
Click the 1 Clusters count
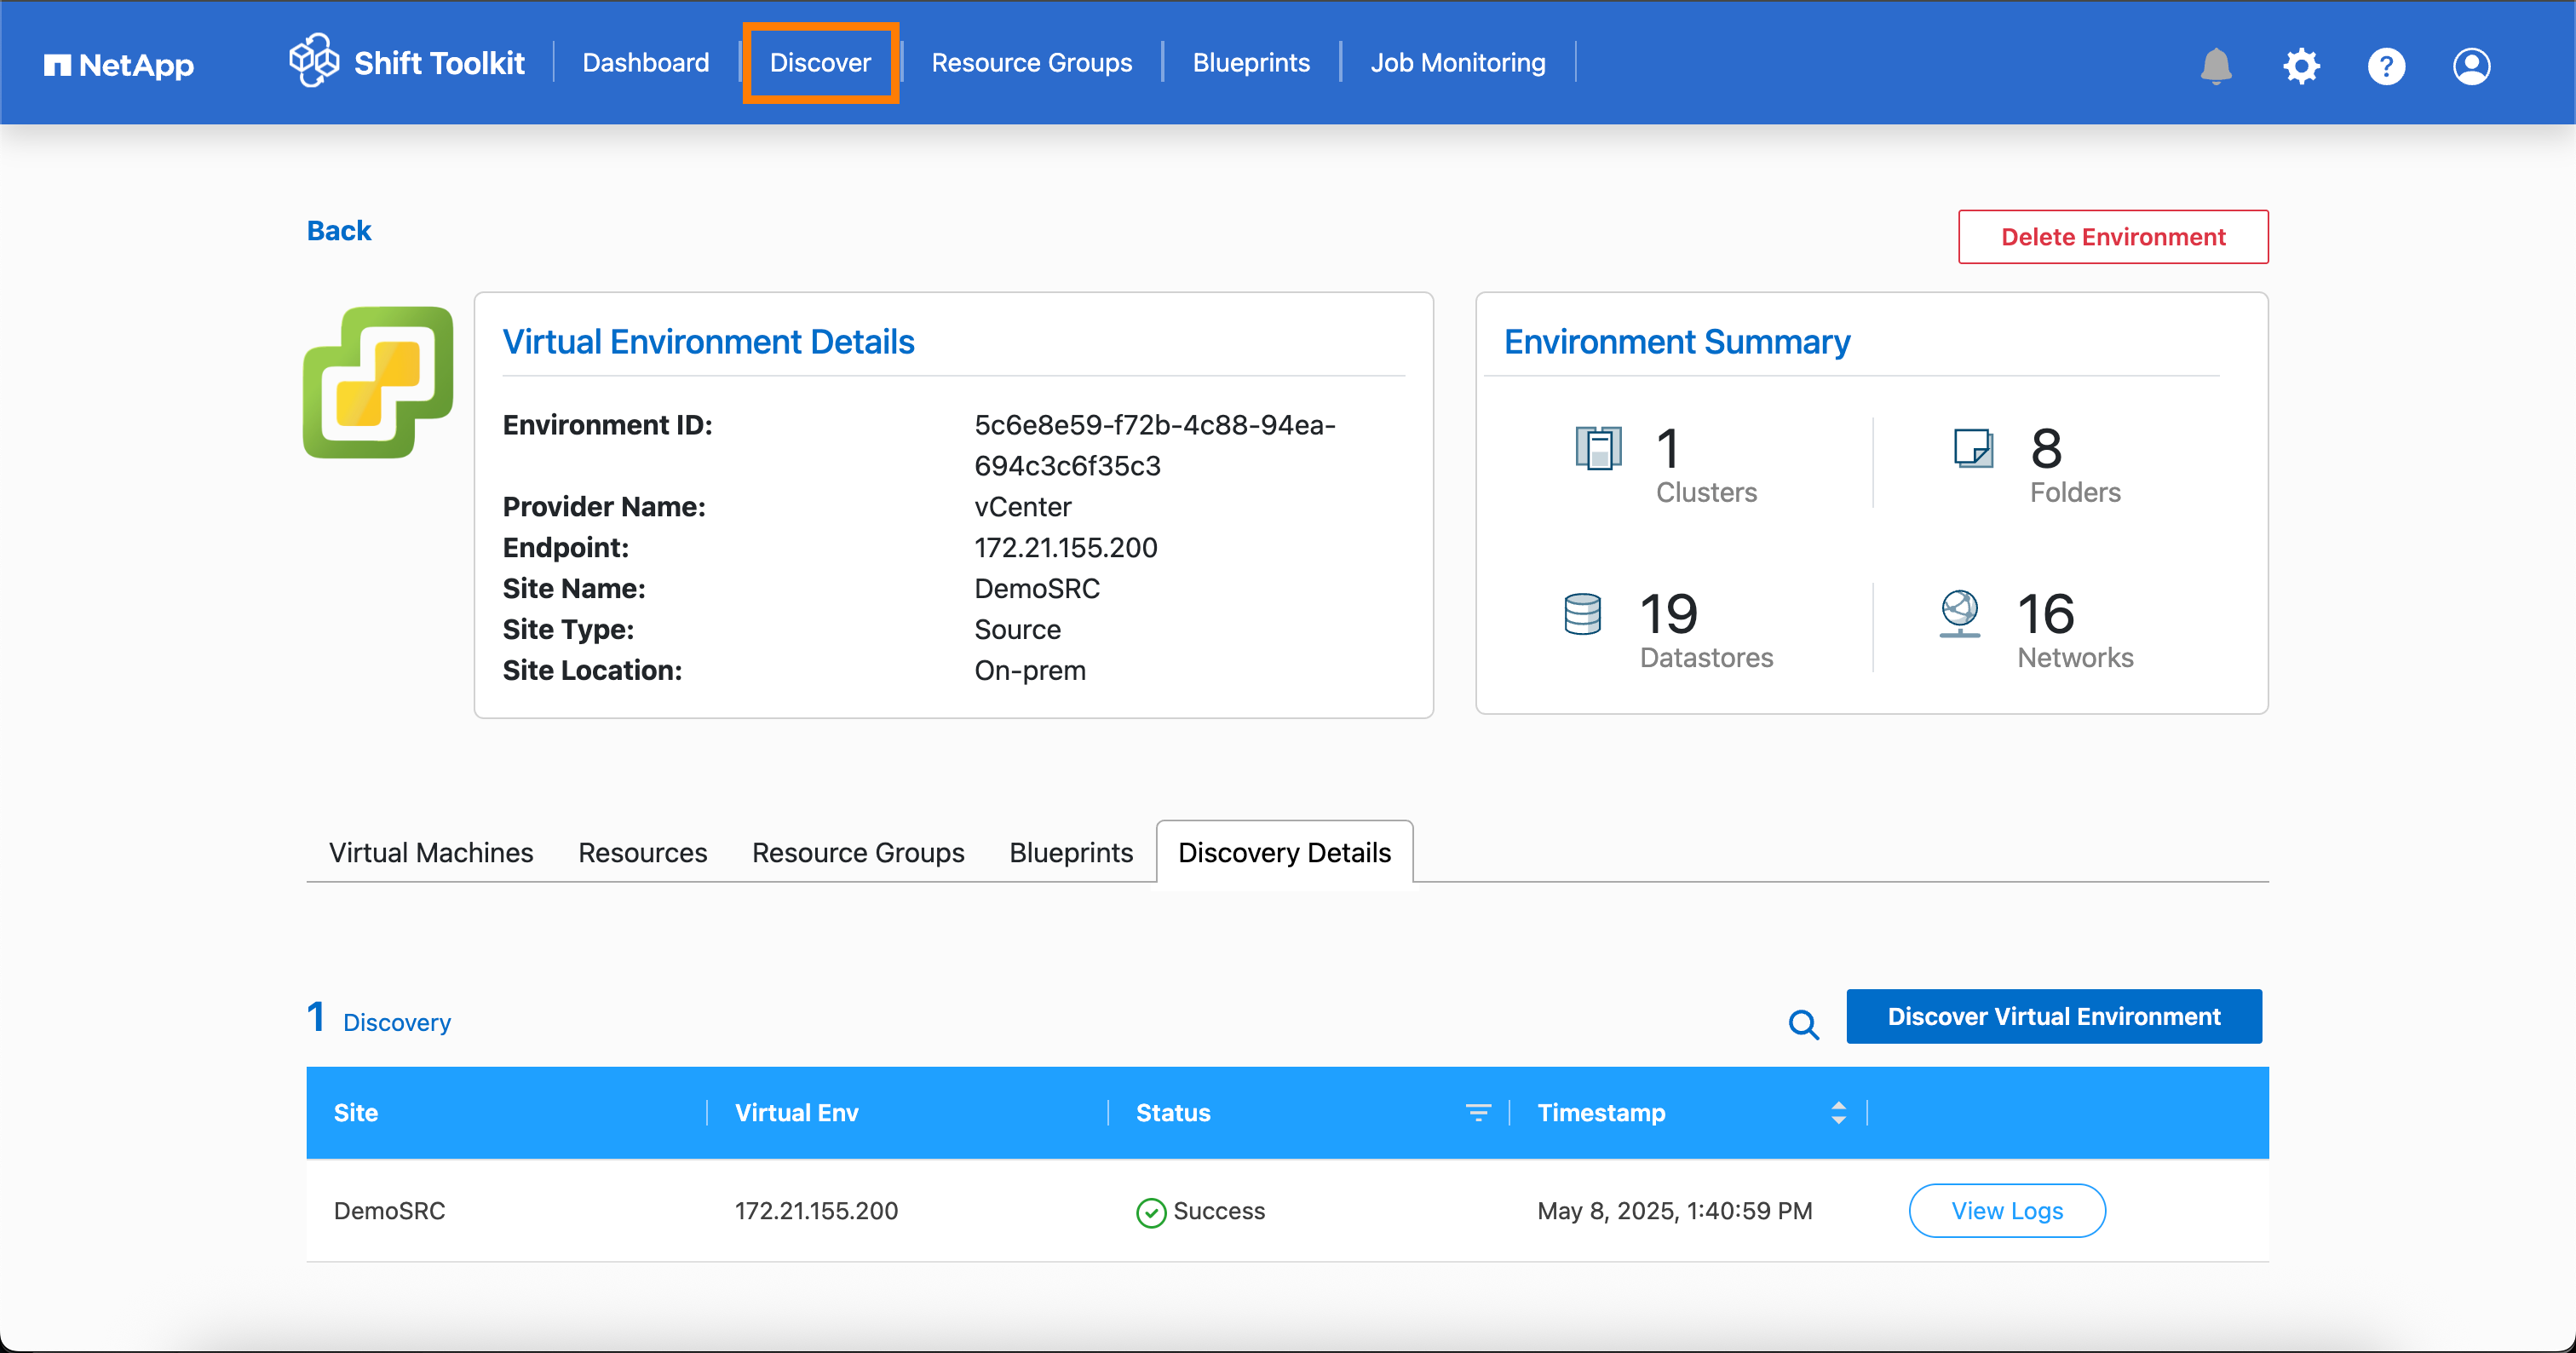[x=1668, y=448]
